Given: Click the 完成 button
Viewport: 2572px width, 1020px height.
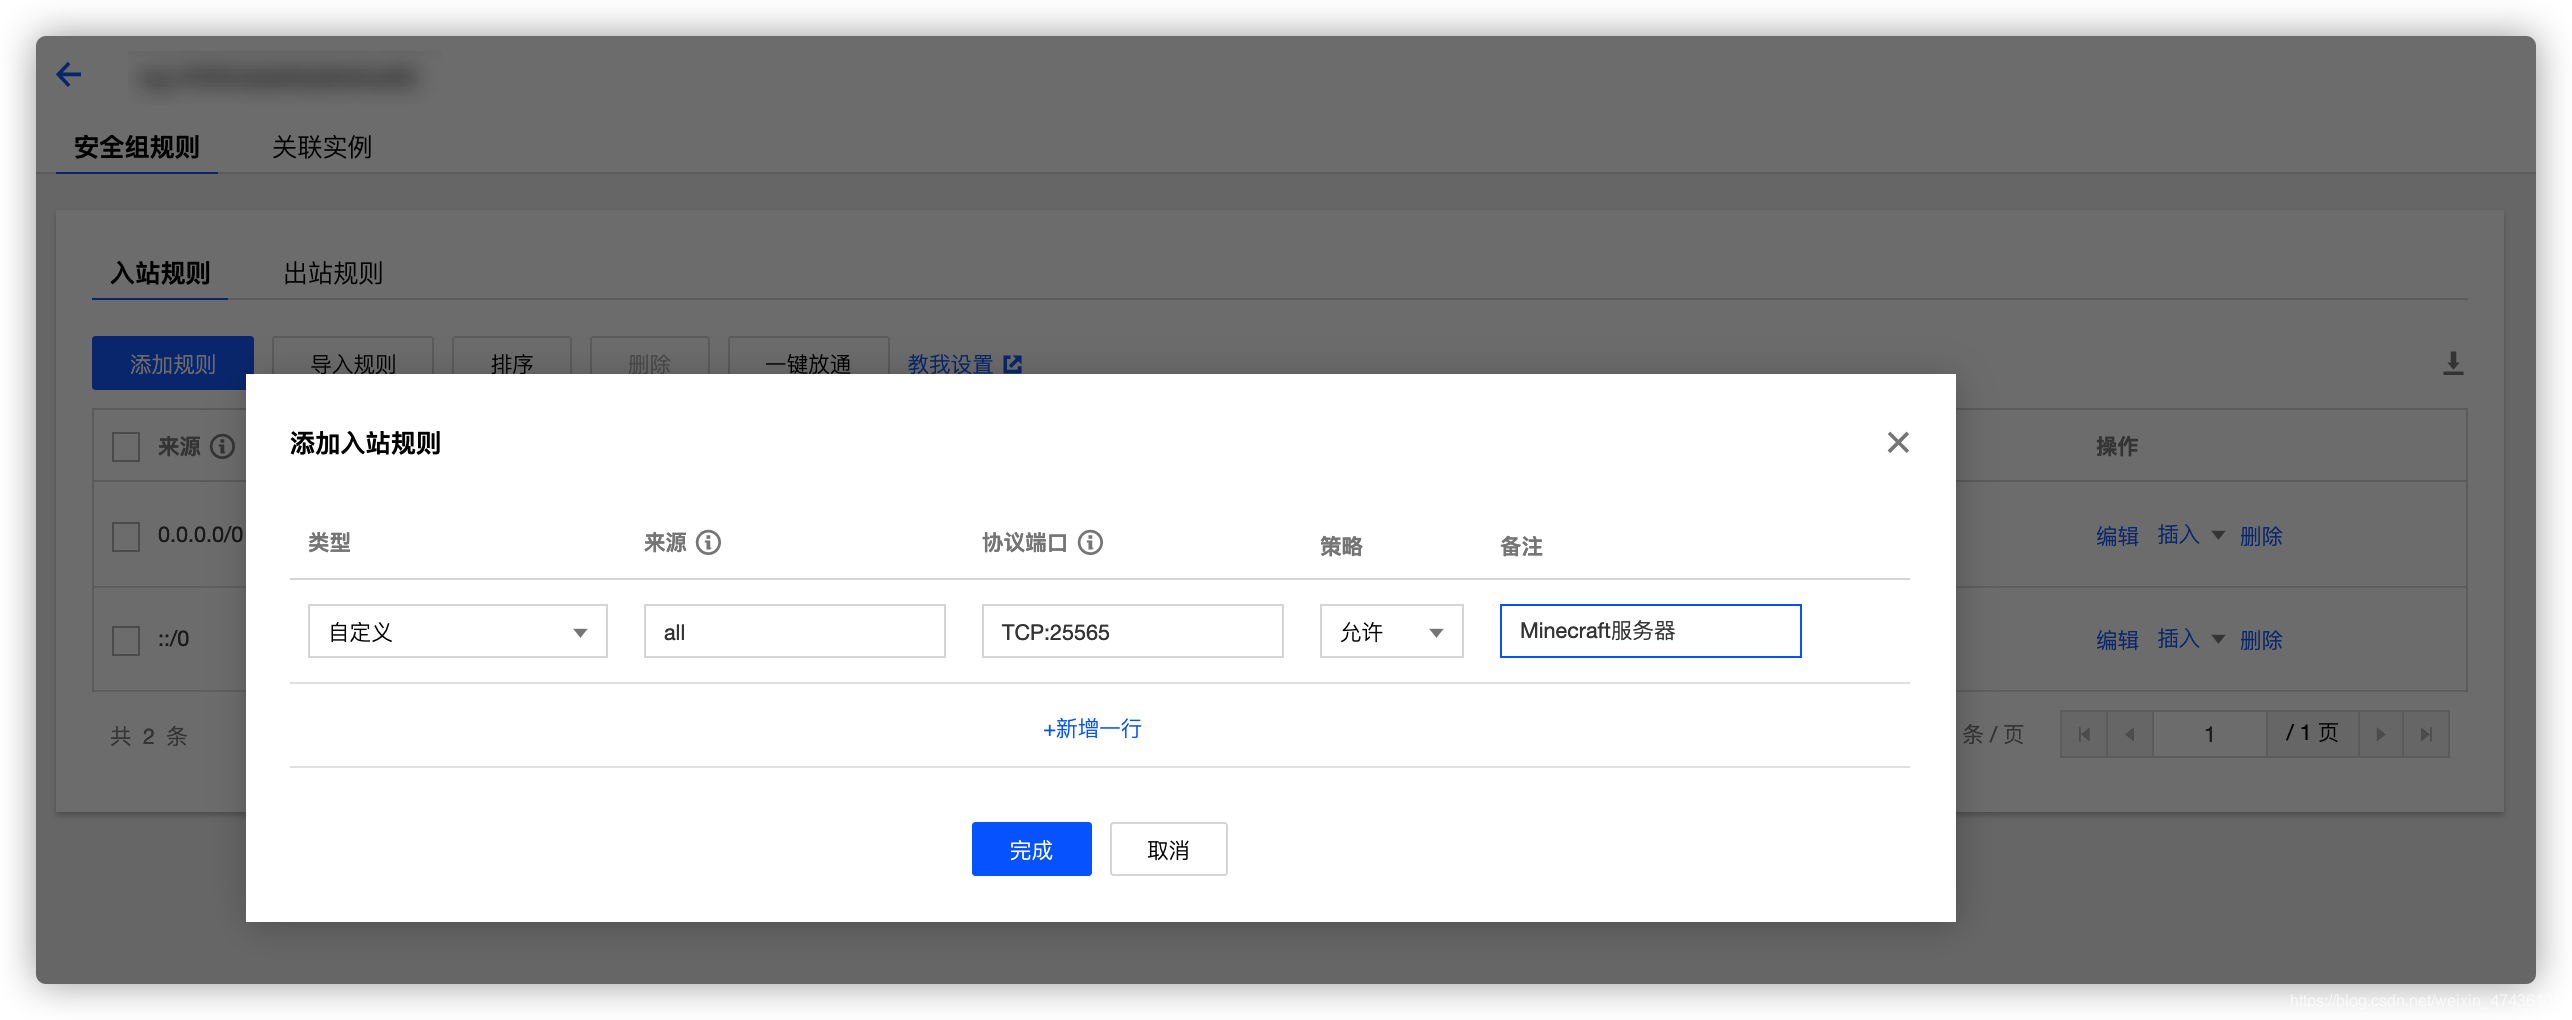Looking at the screenshot, I should [x=1031, y=849].
